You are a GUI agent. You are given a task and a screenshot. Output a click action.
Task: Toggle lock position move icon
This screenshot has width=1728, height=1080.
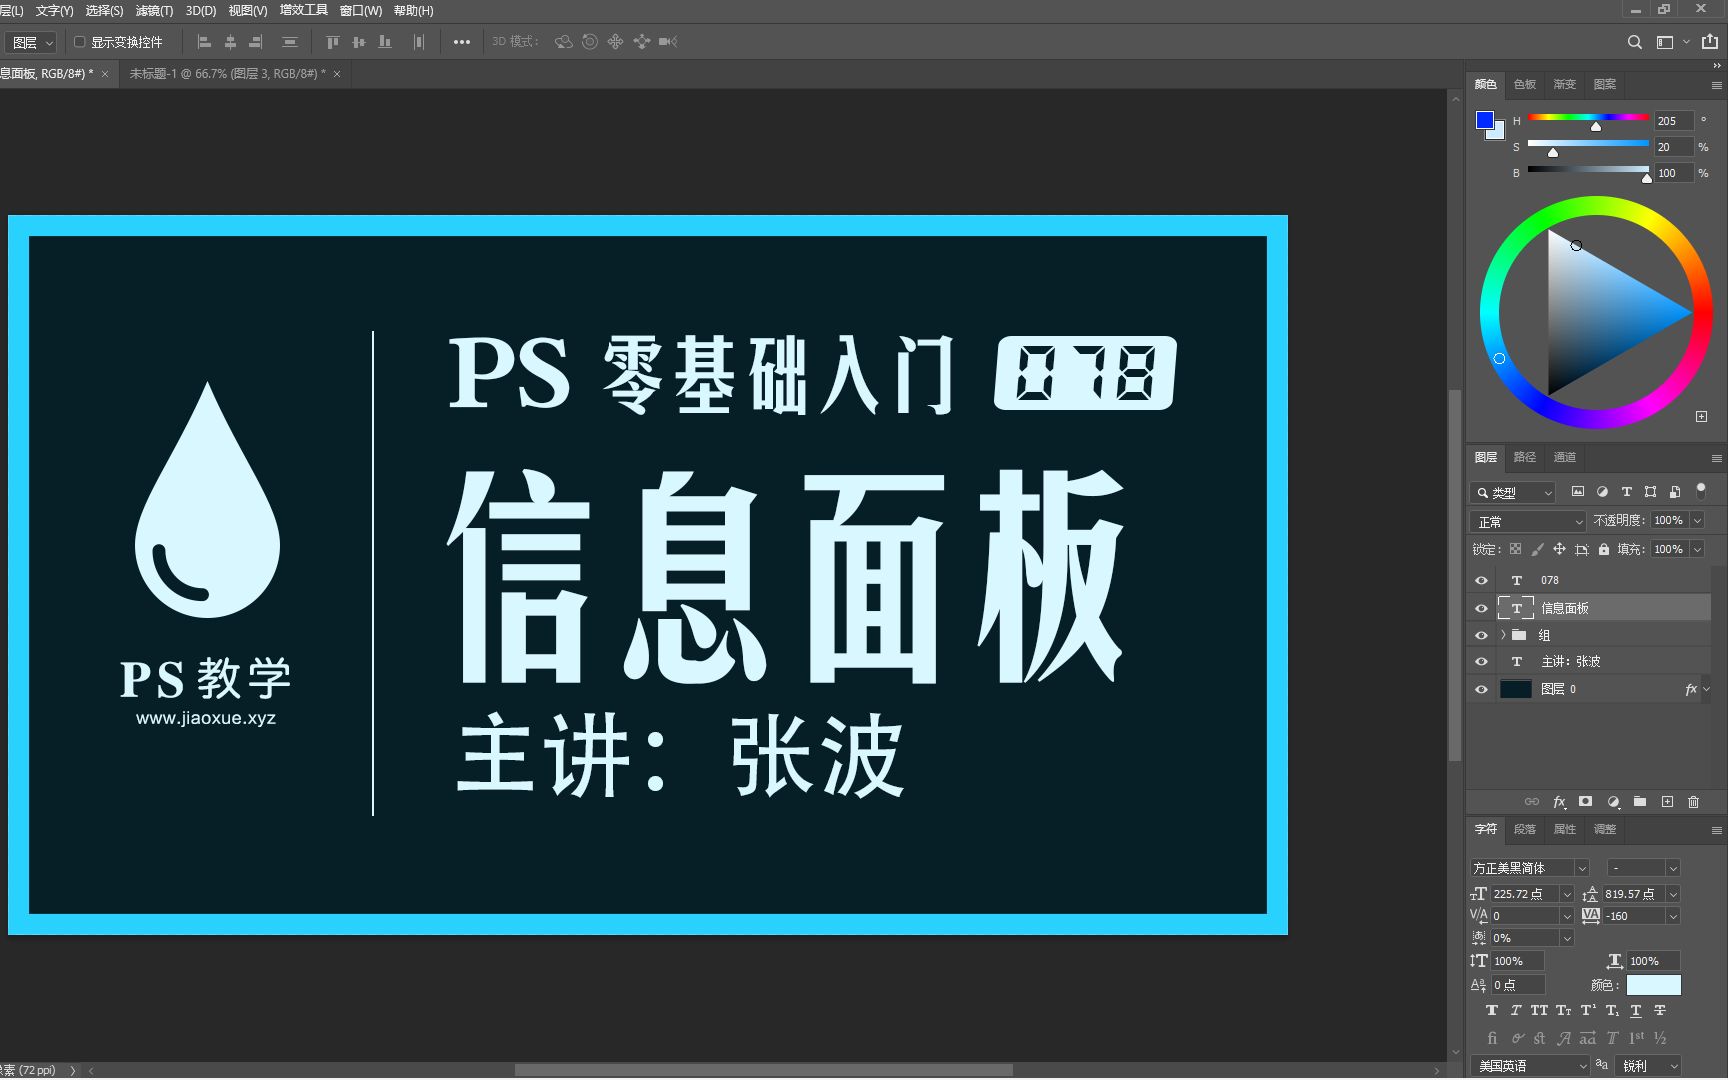[x=1559, y=549]
